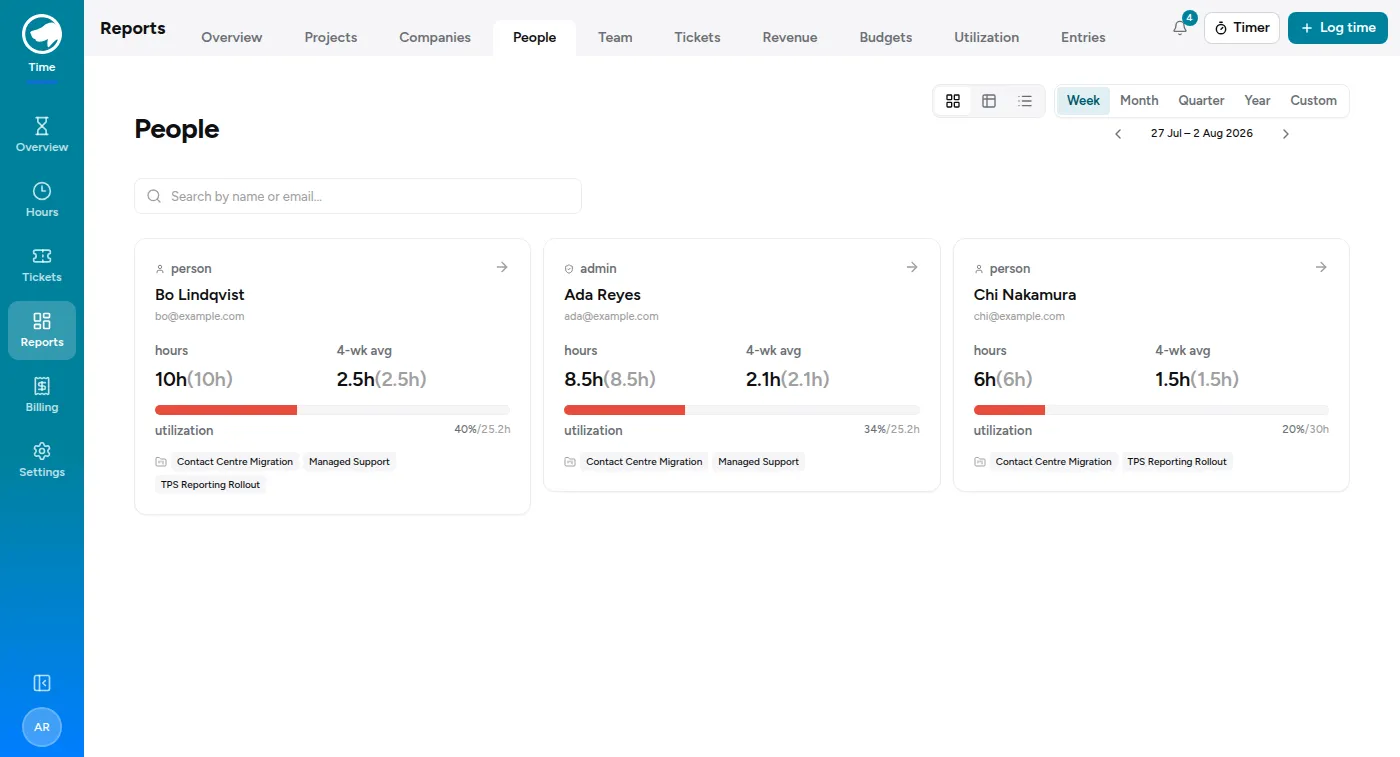
Task: Click Ada Reyes name
Action: (602, 295)
